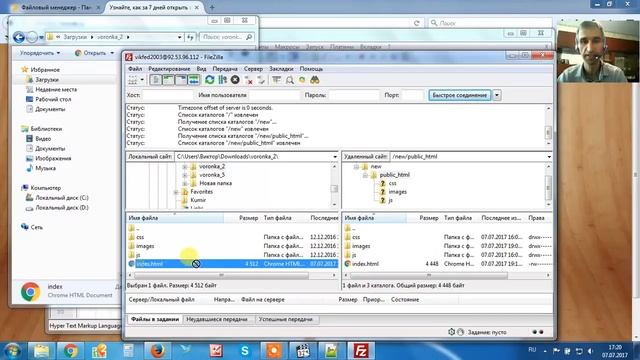Viewport: 640px width, 360px height.
Task: Expand Новая папка node in local tree
Action: tap(185, 183)
